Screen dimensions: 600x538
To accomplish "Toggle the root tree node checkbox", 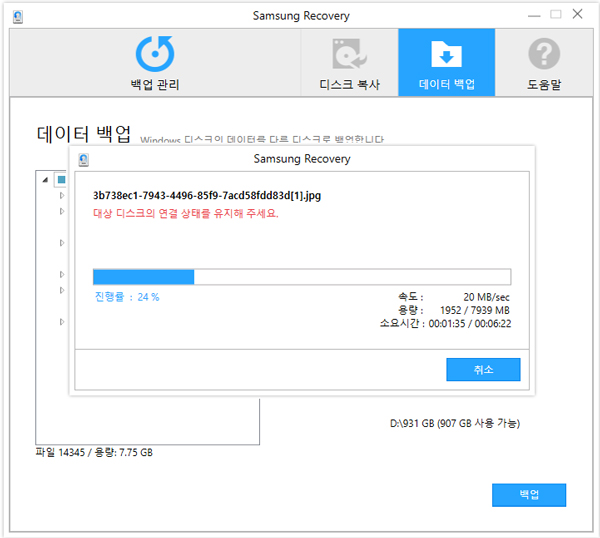I will pos(61,179).
